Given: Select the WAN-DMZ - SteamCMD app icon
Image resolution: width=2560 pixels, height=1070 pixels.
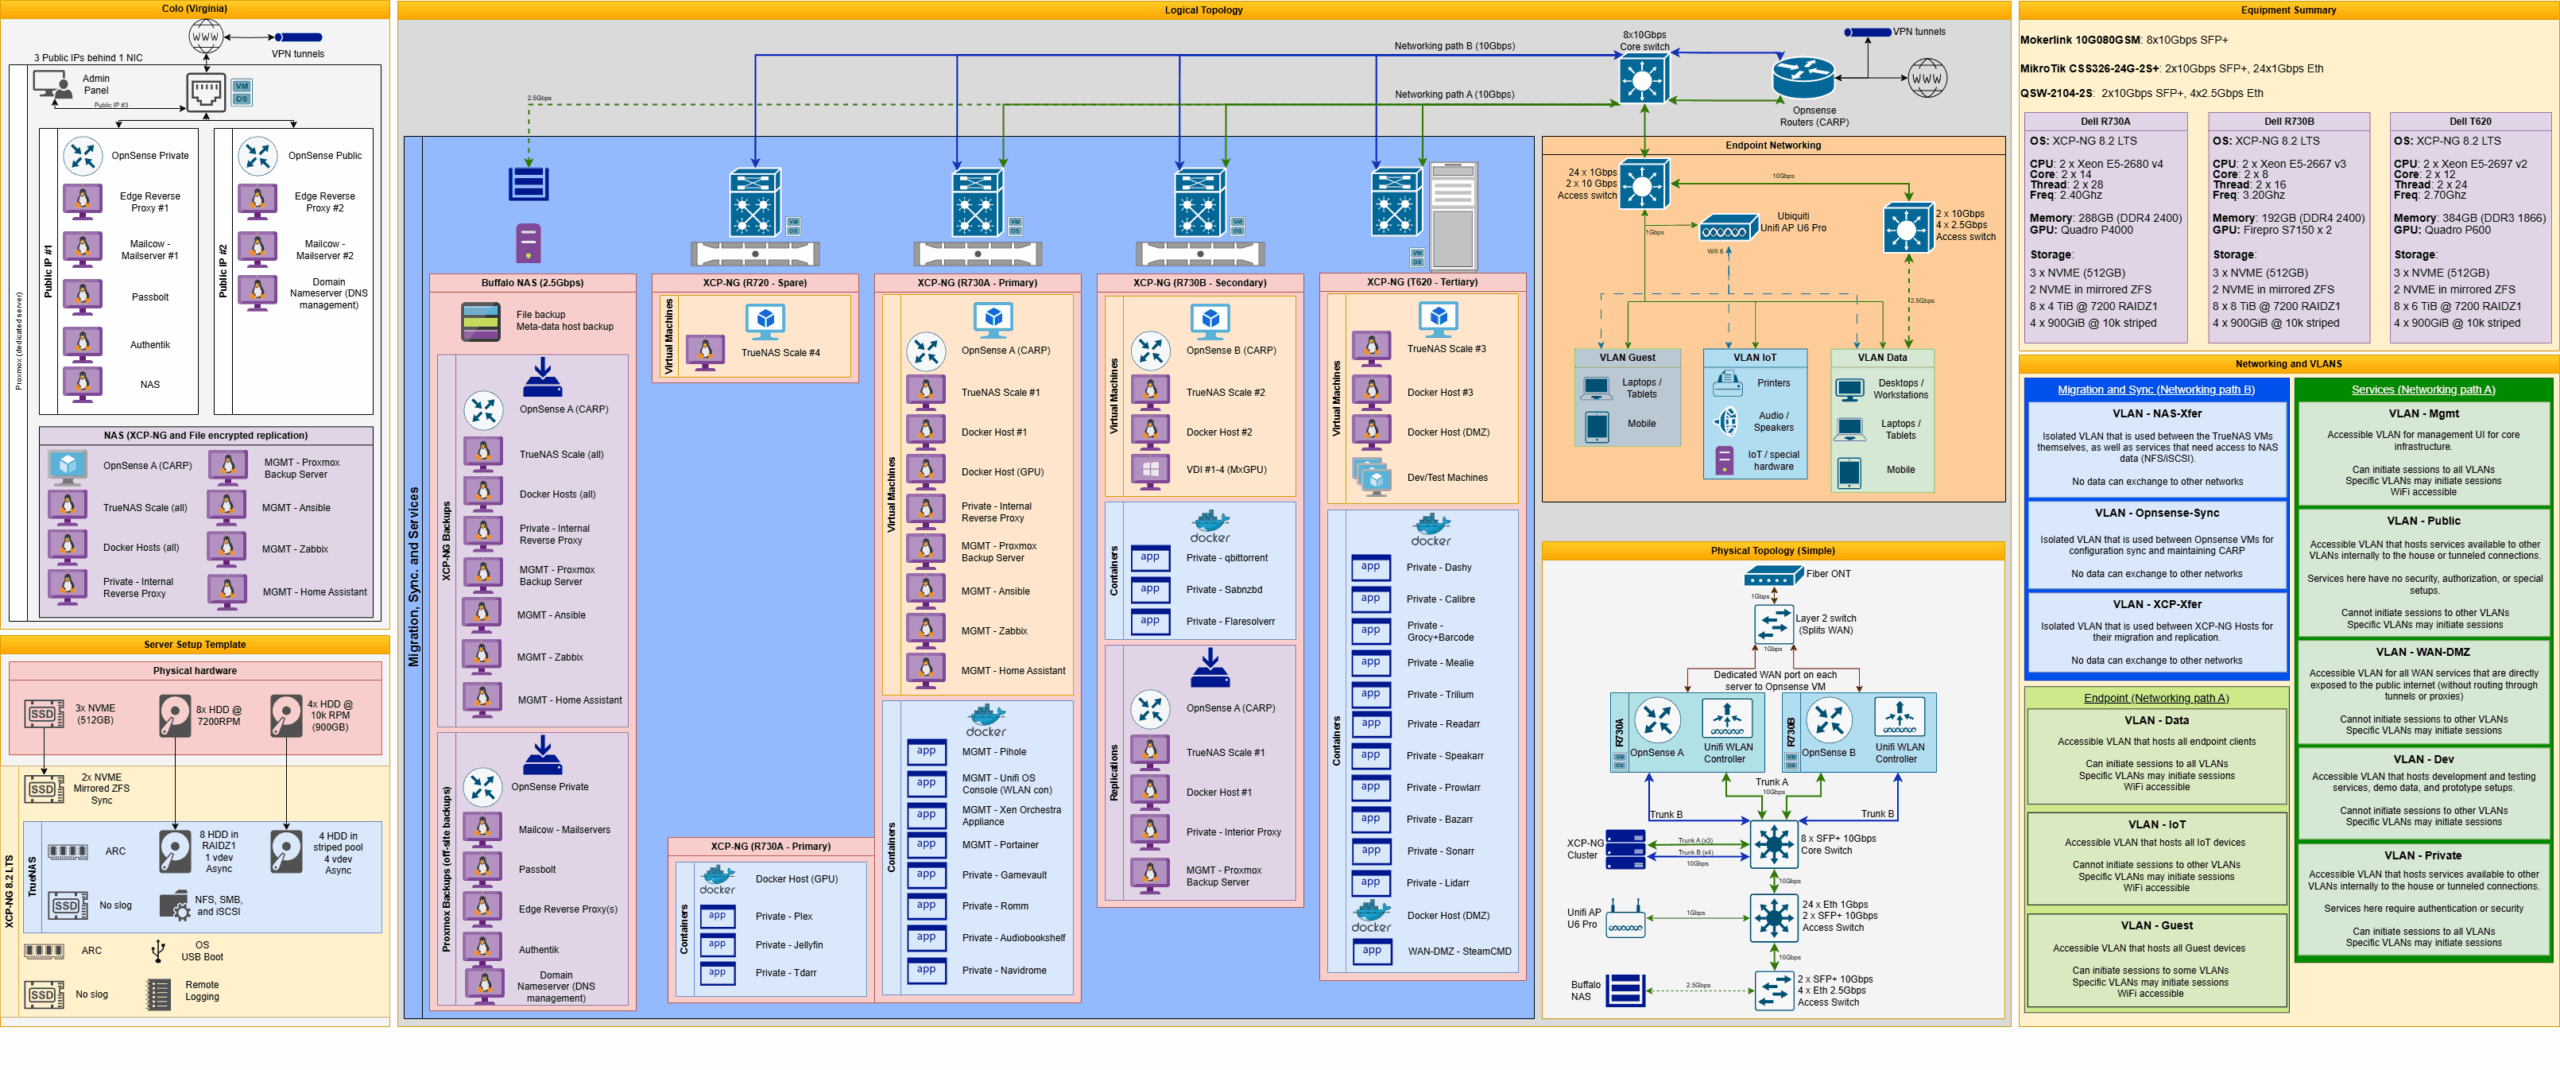Looking at the screenshot, I should pyautogui.click(x=1371, y=951).
